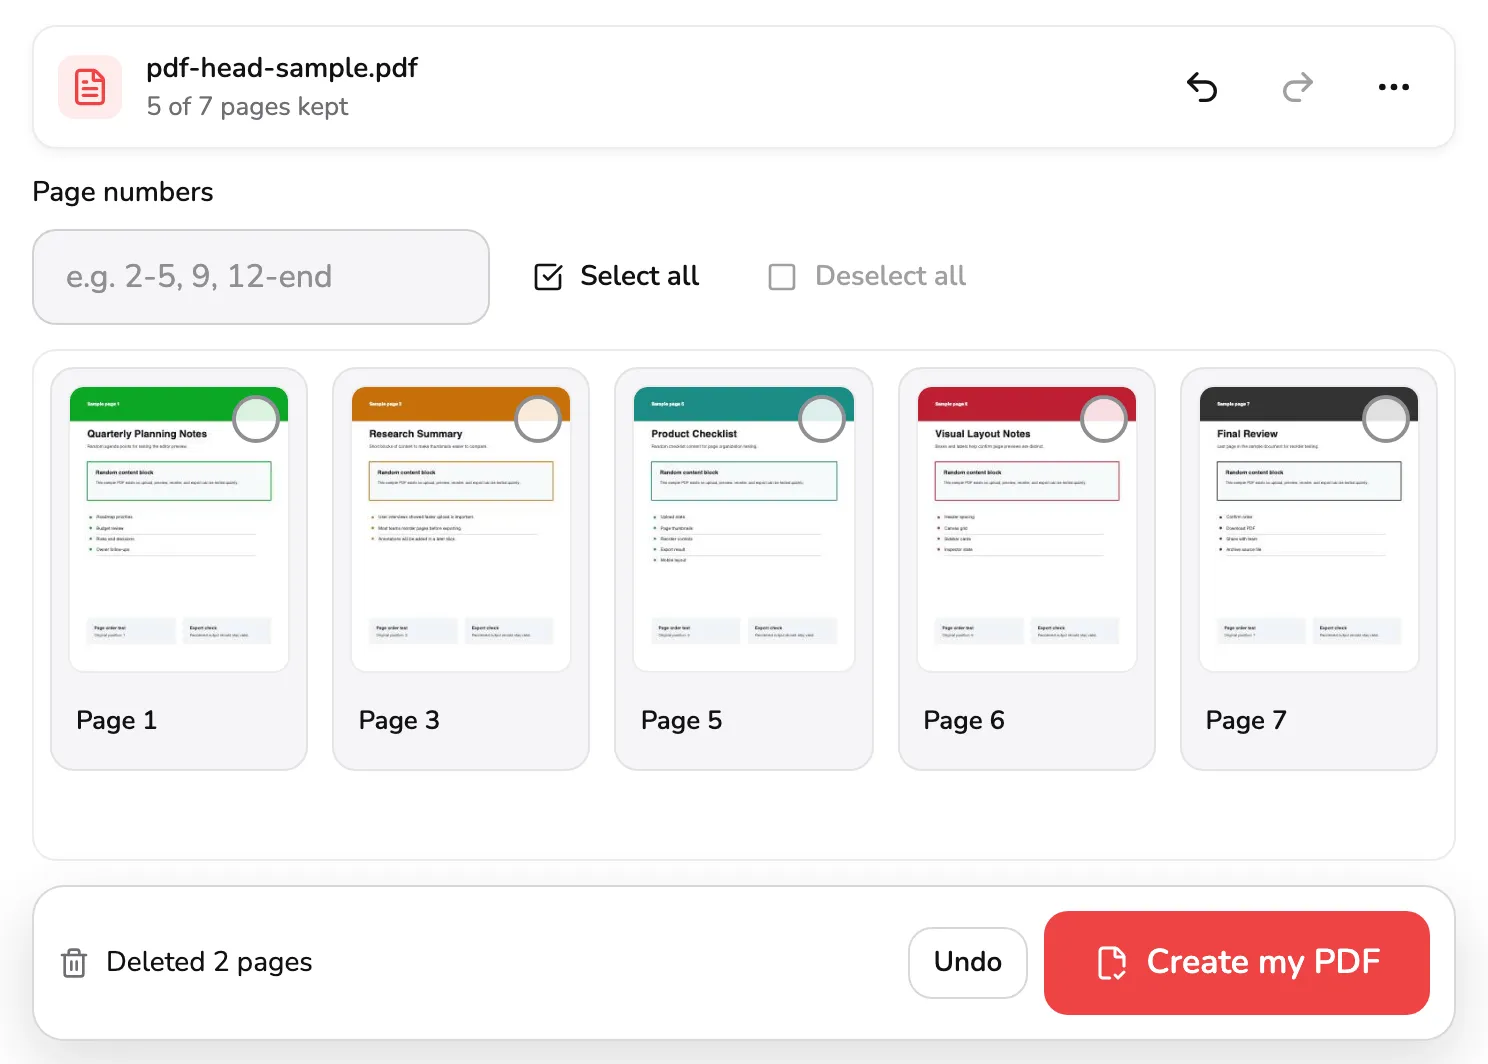This screenshot has width=1488, height=1064.
Task: Toggle selection circle on Page 1 thumbnail
Action: (256, 419)
